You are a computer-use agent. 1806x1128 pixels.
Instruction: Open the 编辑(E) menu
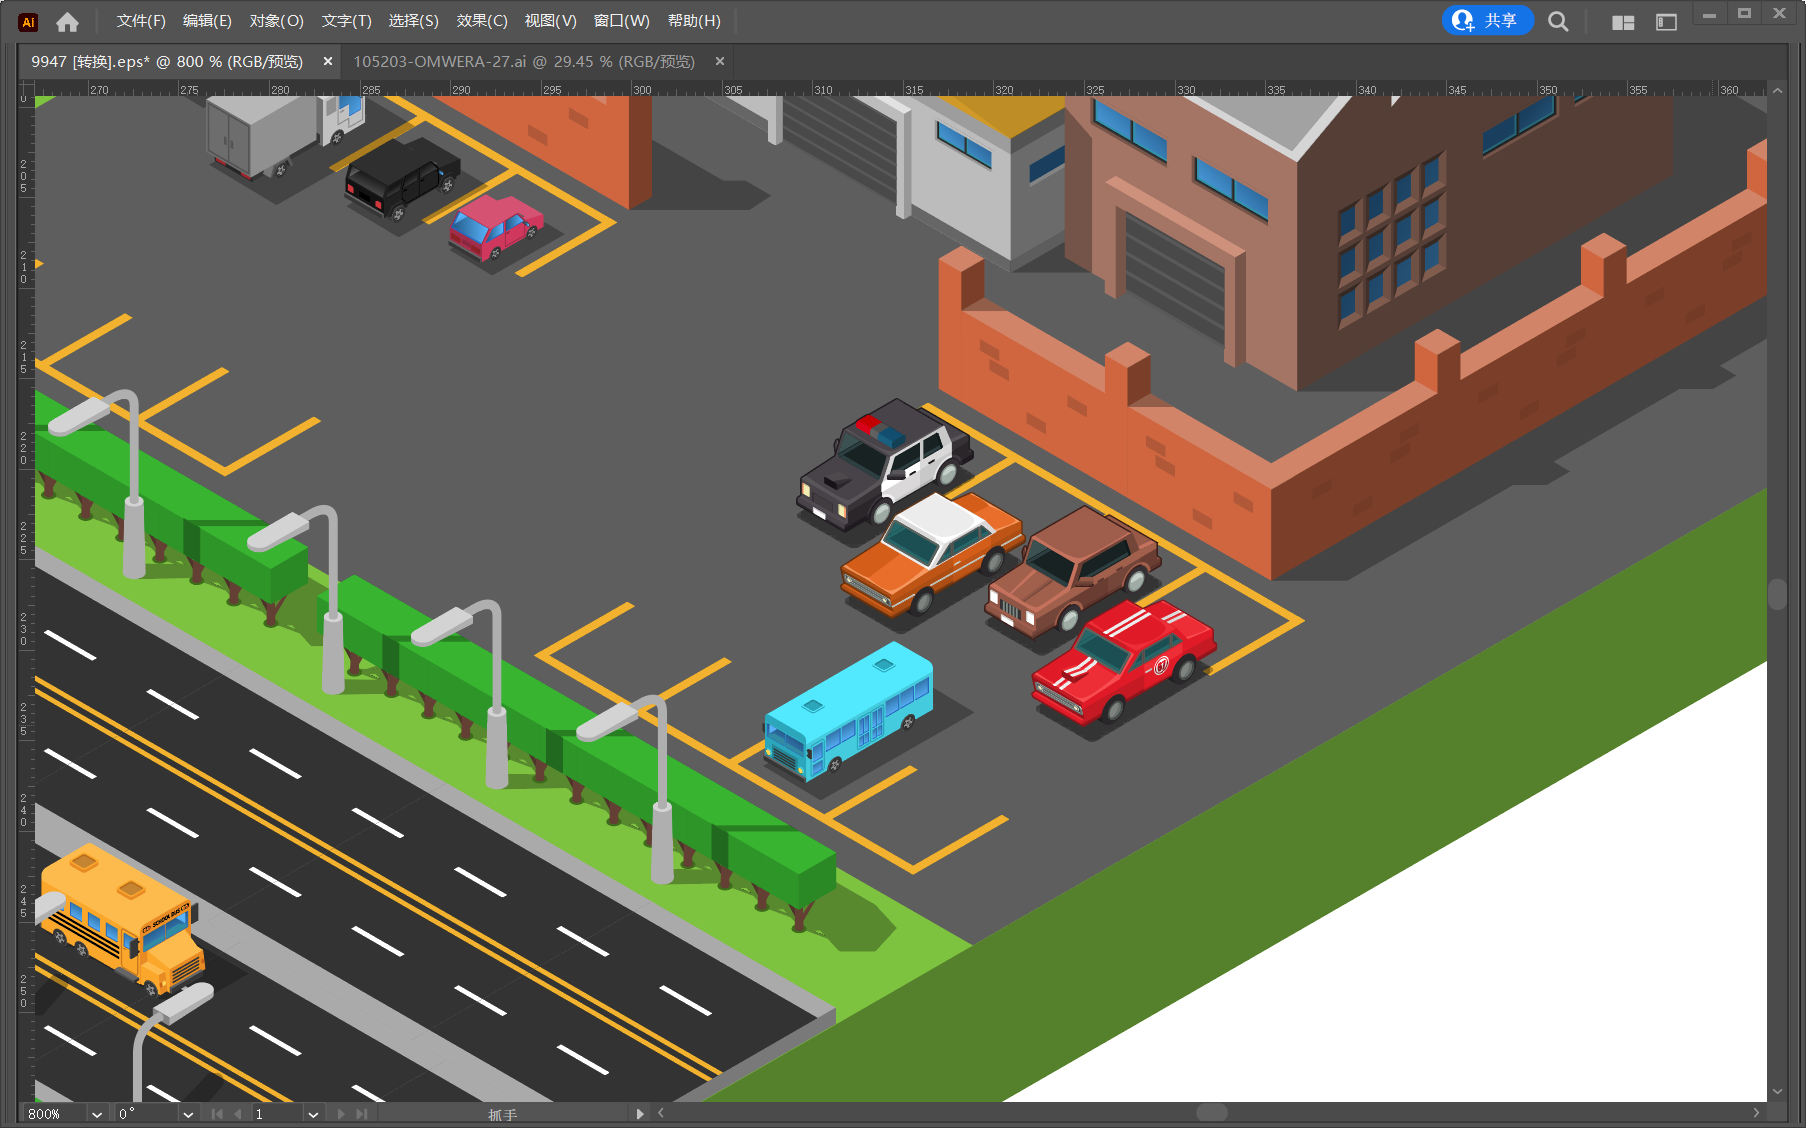(207, 21)
